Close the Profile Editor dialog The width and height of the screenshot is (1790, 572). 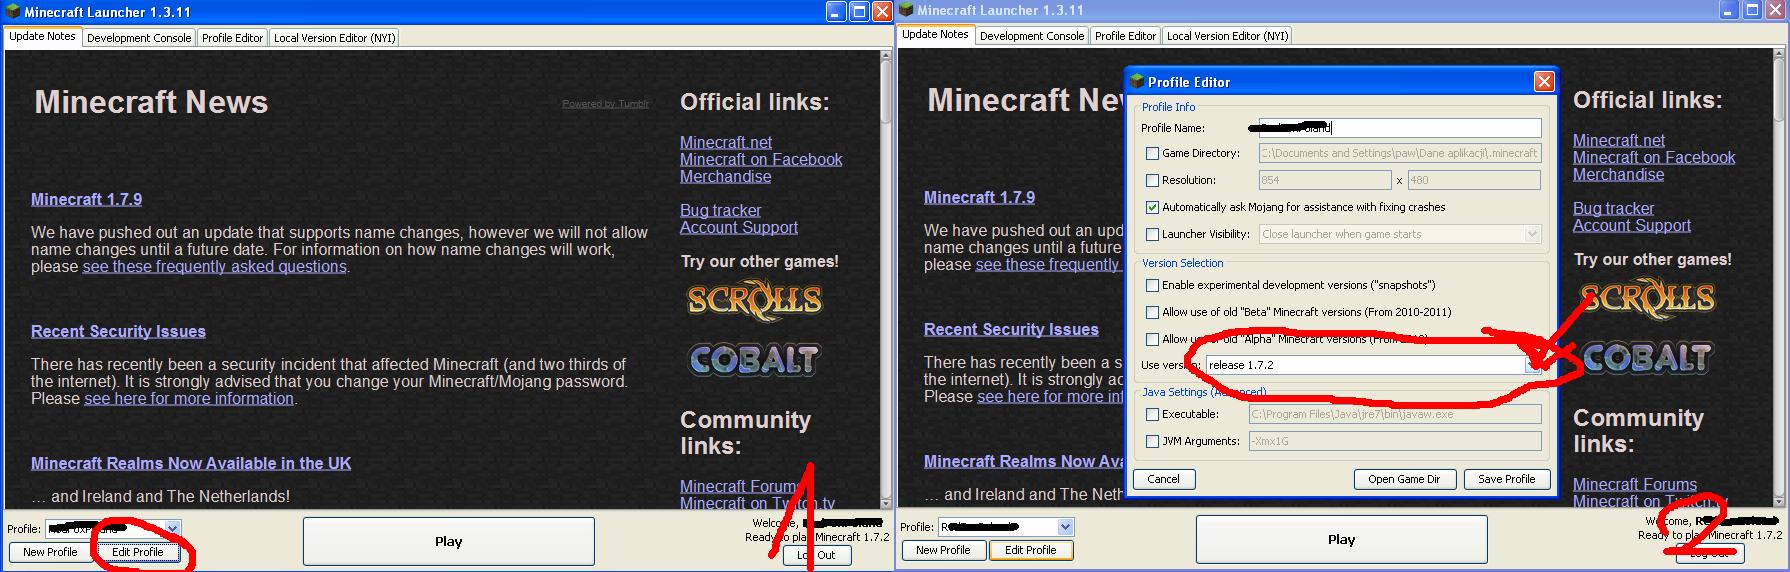[x=1544, y=81]
